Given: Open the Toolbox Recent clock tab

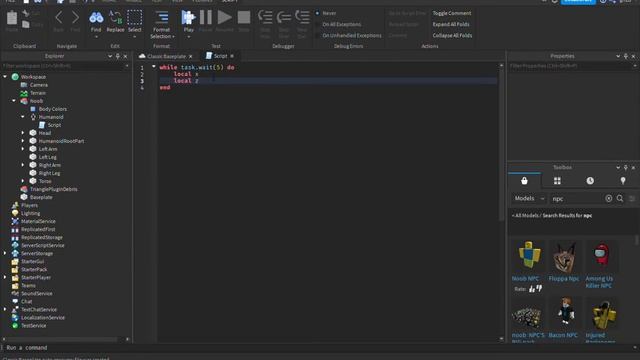Looking at the screenshot, I should click(x=590, y=180).
